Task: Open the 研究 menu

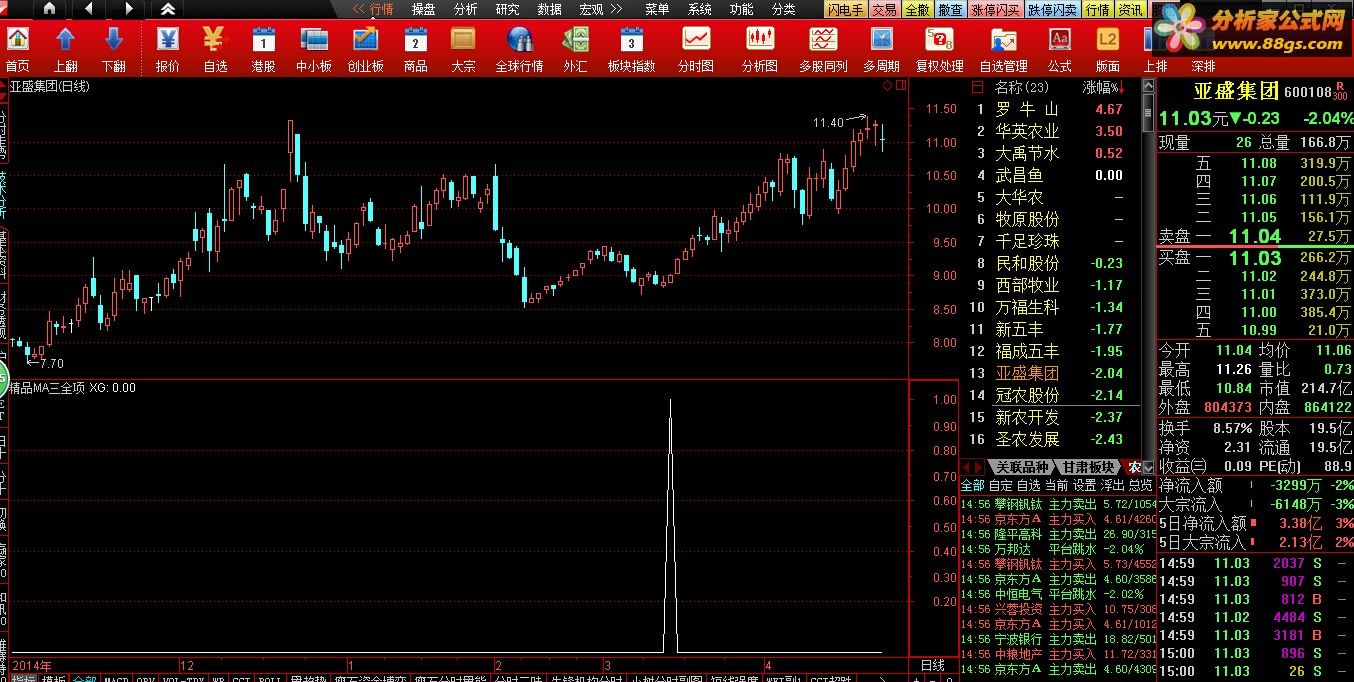Action: 507,9
